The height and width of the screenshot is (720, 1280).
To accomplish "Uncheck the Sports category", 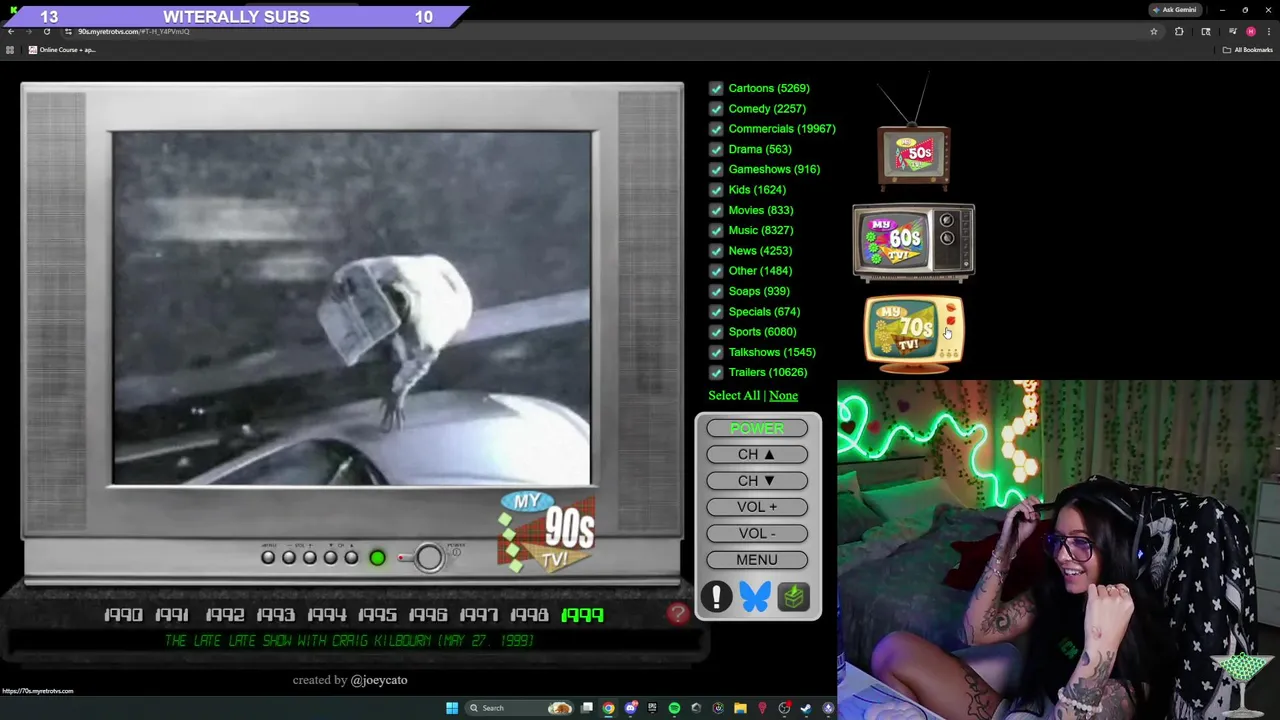I will click(716, 332).
